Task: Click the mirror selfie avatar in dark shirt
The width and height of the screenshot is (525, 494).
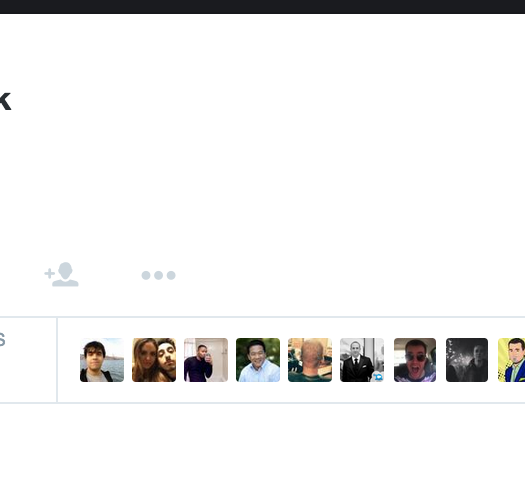Action: (206, 360)
